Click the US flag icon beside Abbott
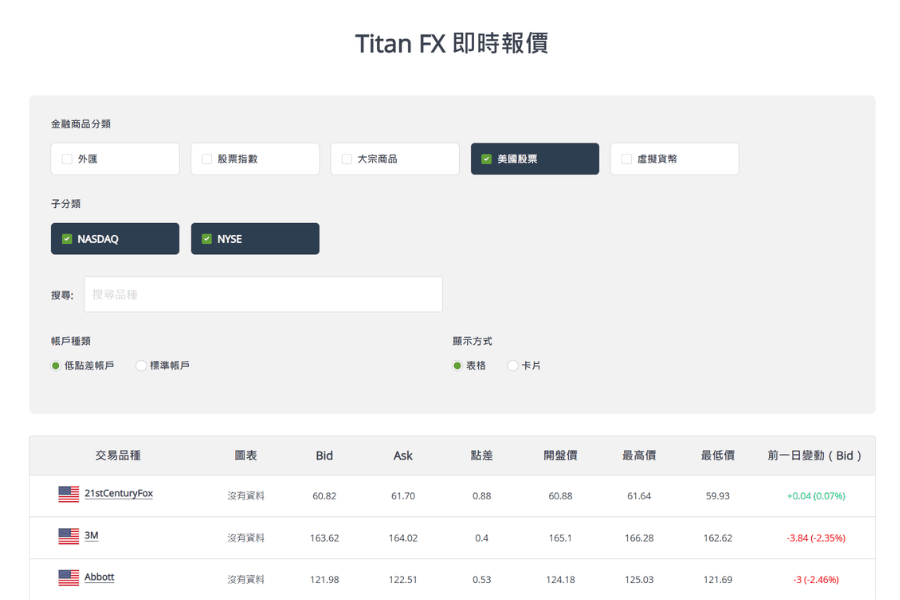The width and height of the screenshot is (900, 600). 67,577
